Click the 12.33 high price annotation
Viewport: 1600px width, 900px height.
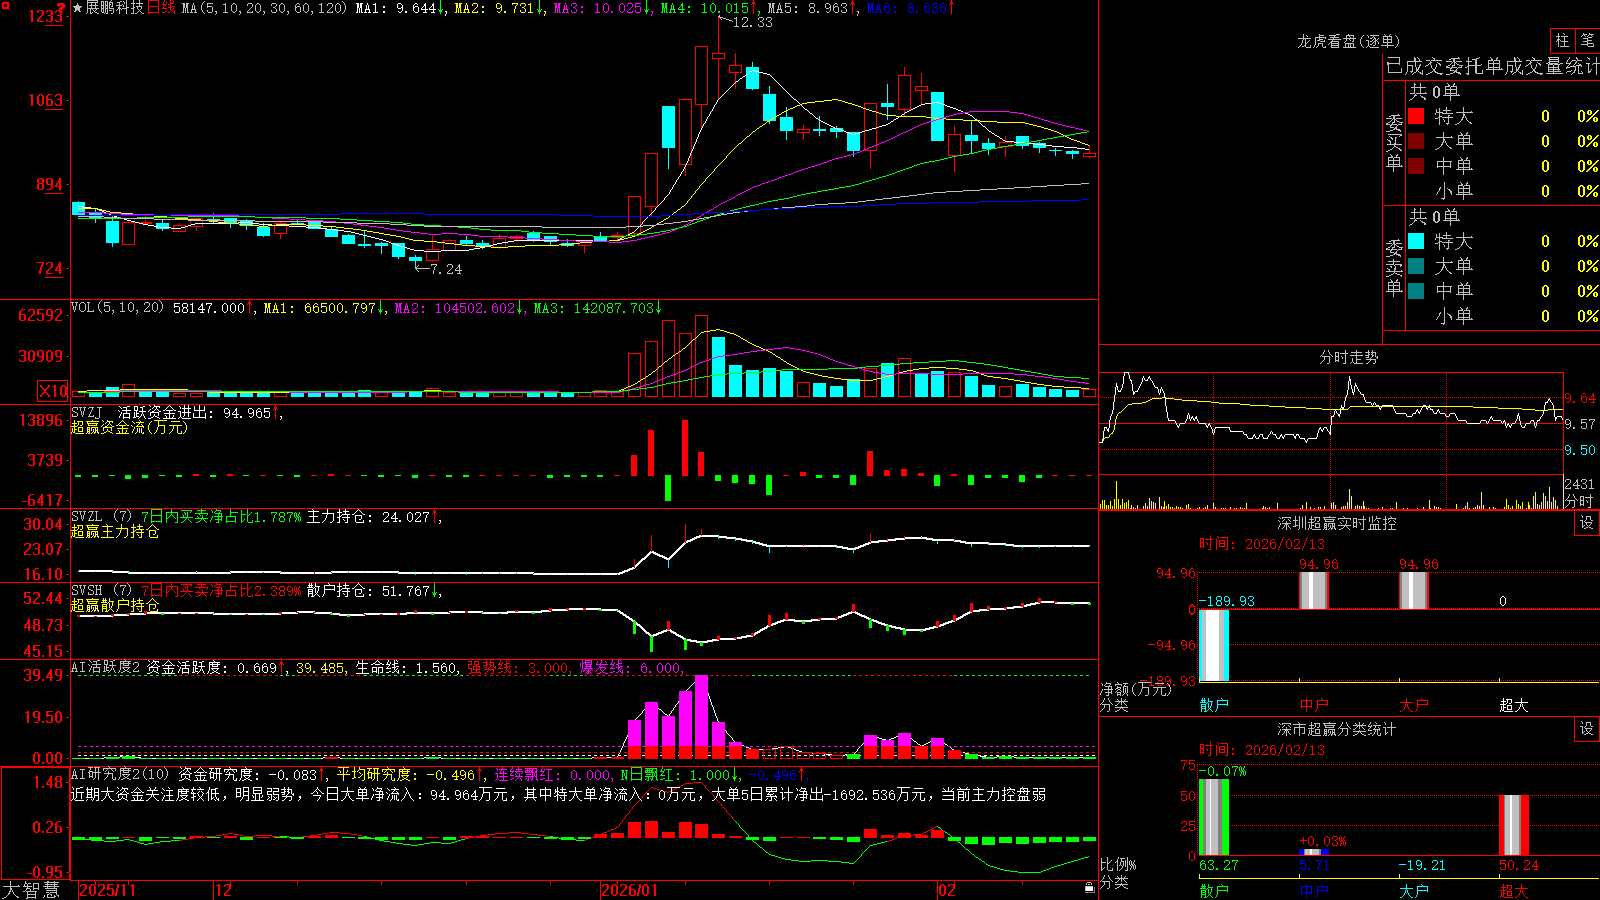point(752,23)
